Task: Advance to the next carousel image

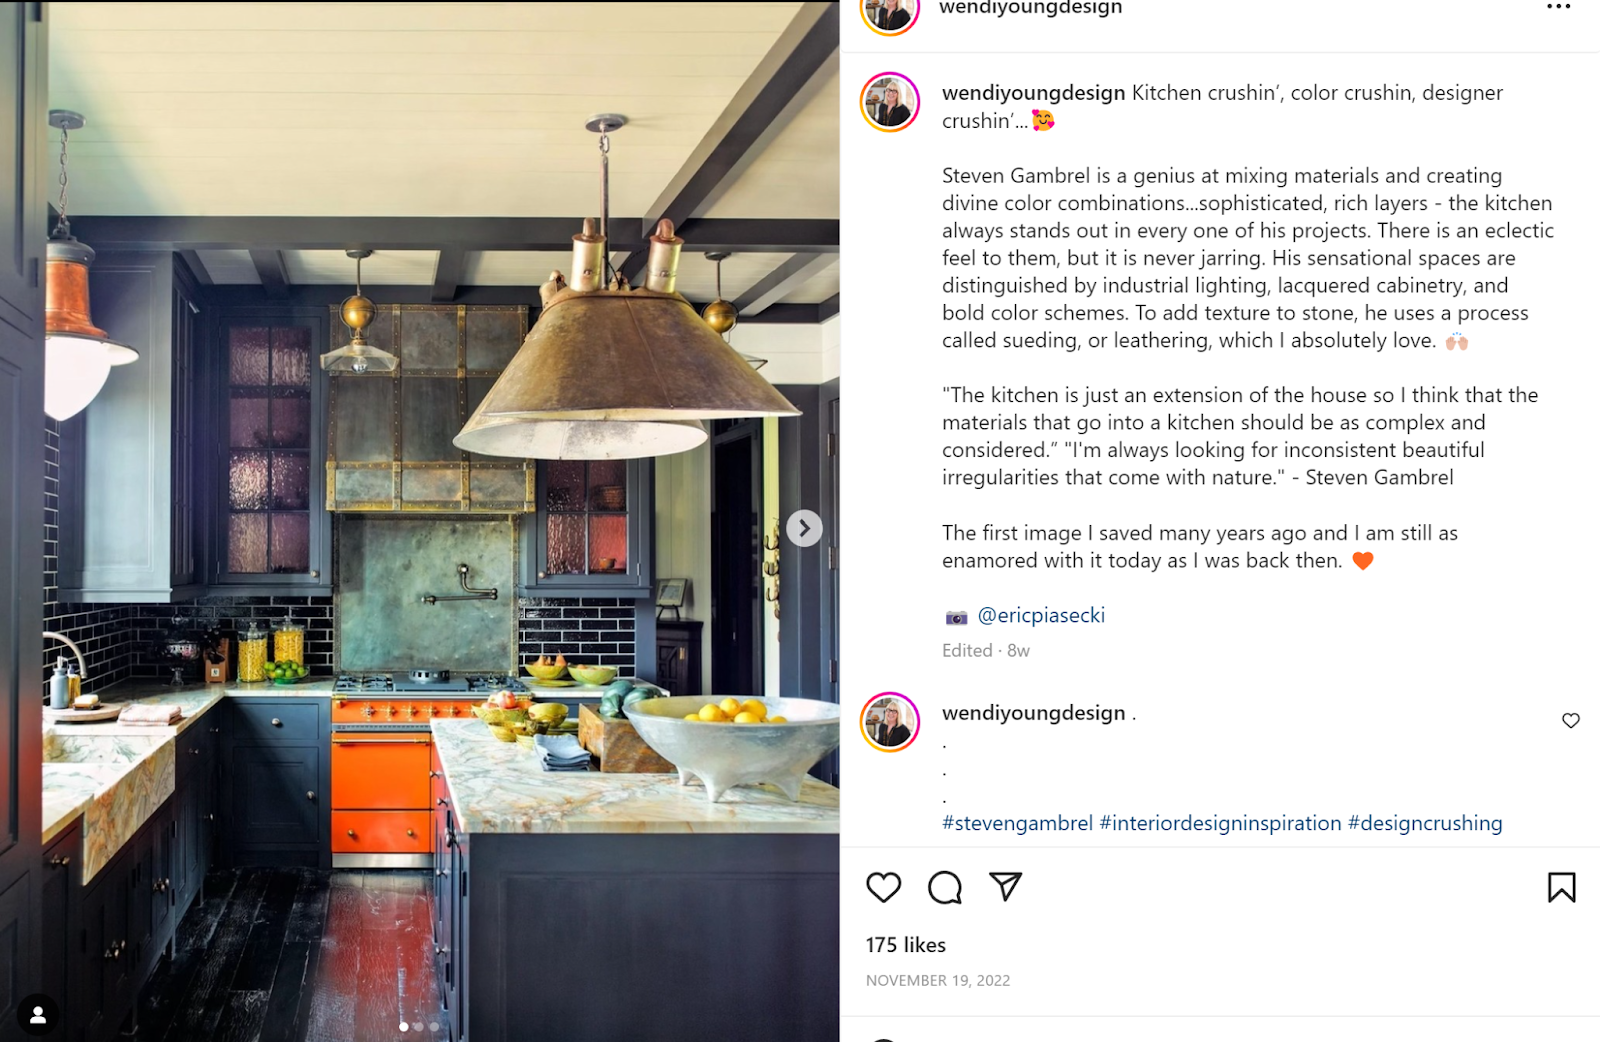Action: click(804, 528)
